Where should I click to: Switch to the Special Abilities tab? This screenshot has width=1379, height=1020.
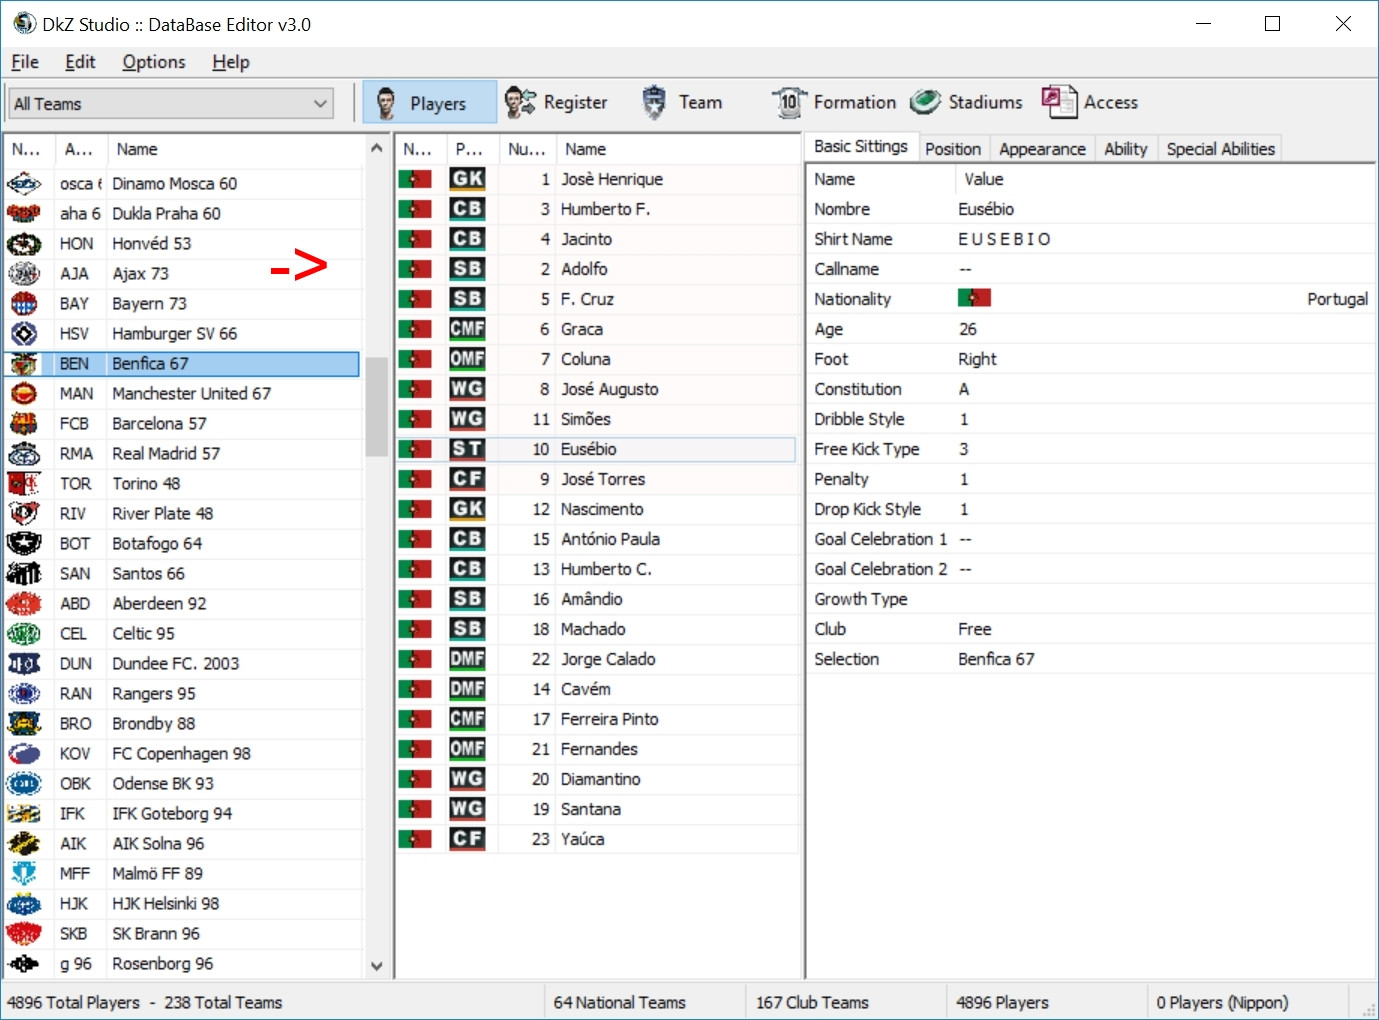coord(1221,149)
